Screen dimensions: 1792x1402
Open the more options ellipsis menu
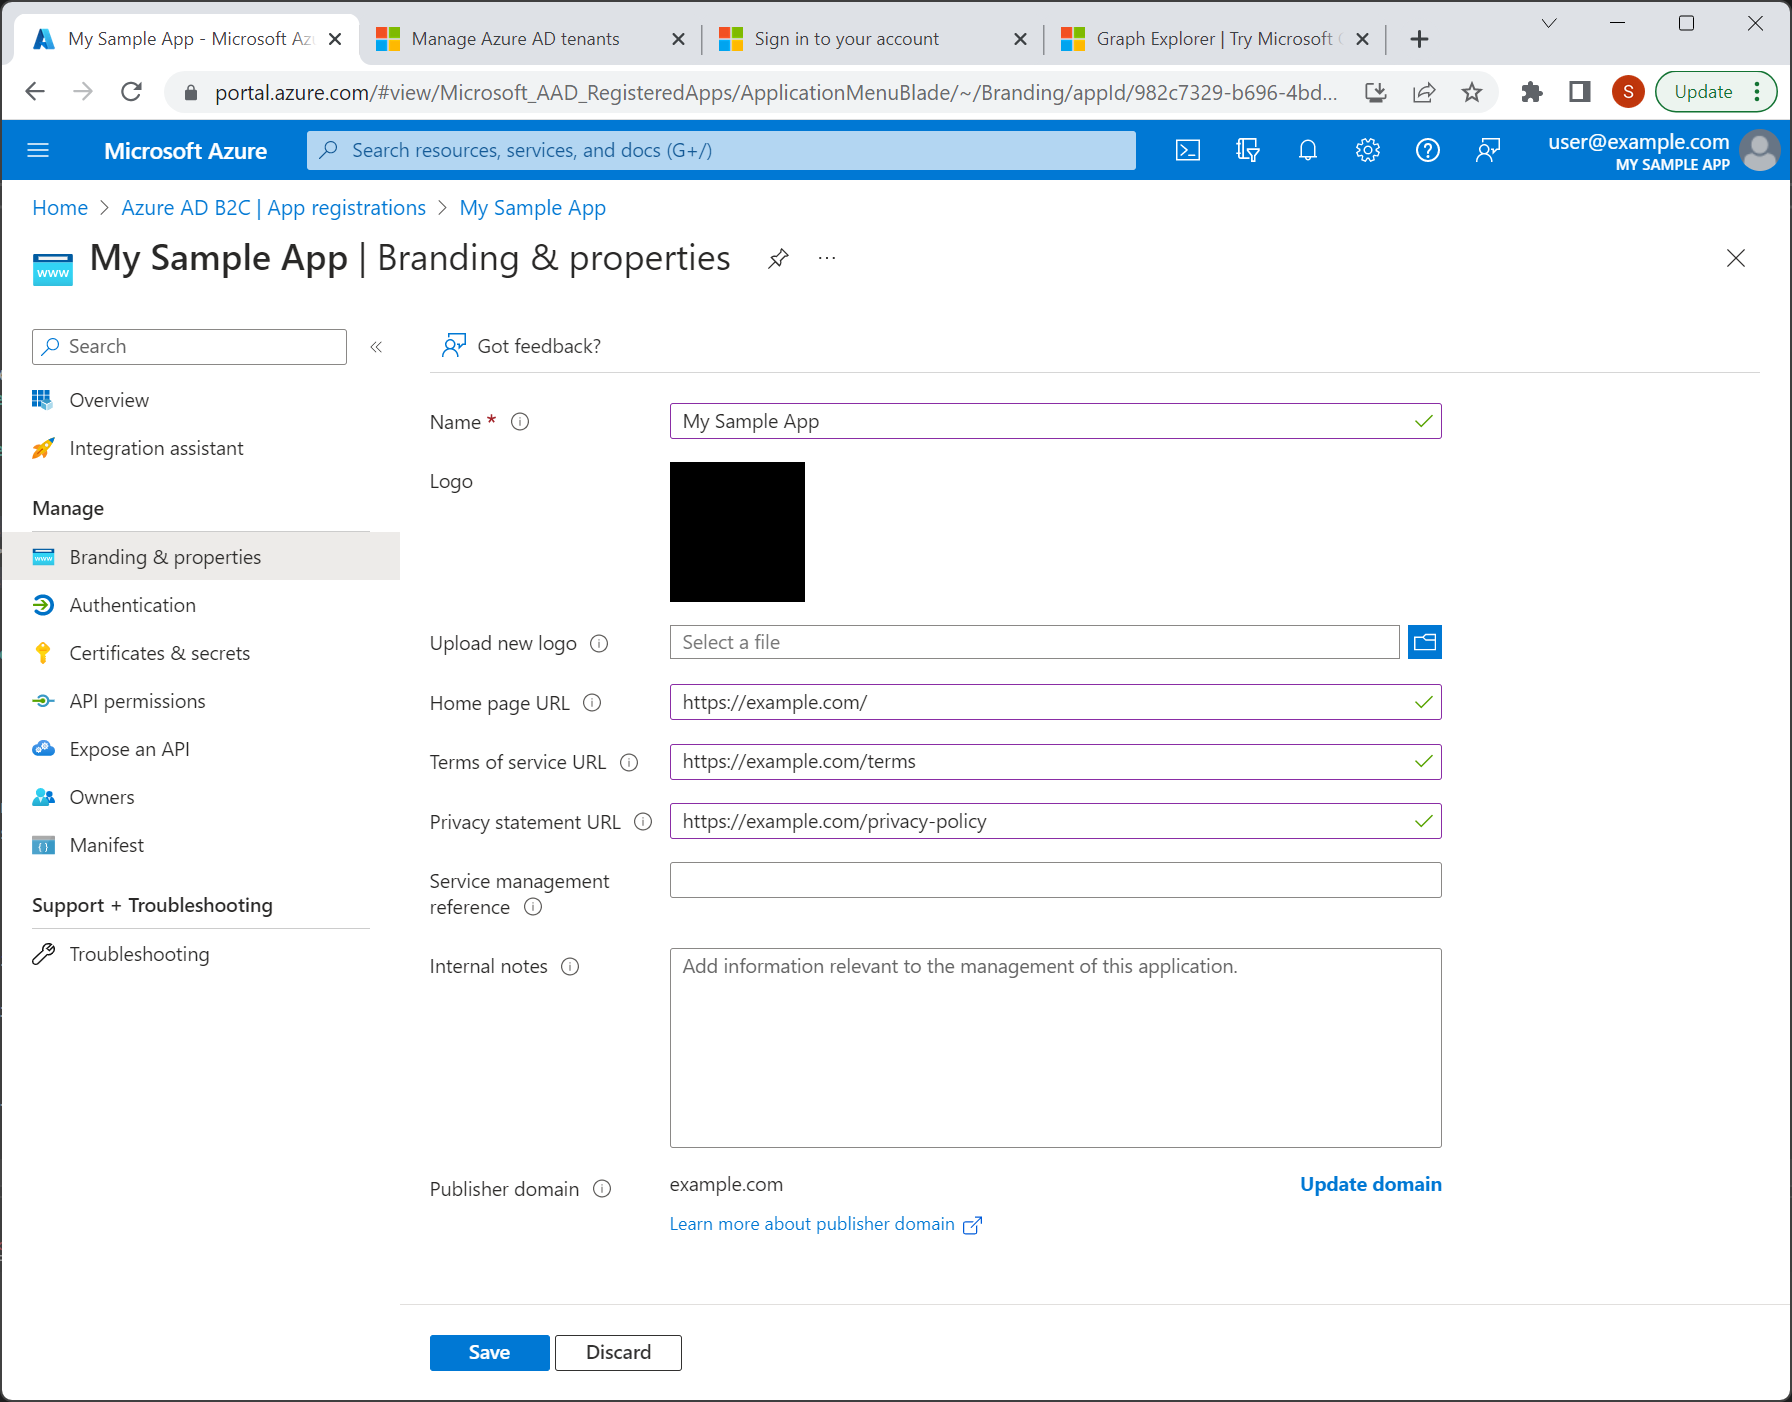pos(826,258)
